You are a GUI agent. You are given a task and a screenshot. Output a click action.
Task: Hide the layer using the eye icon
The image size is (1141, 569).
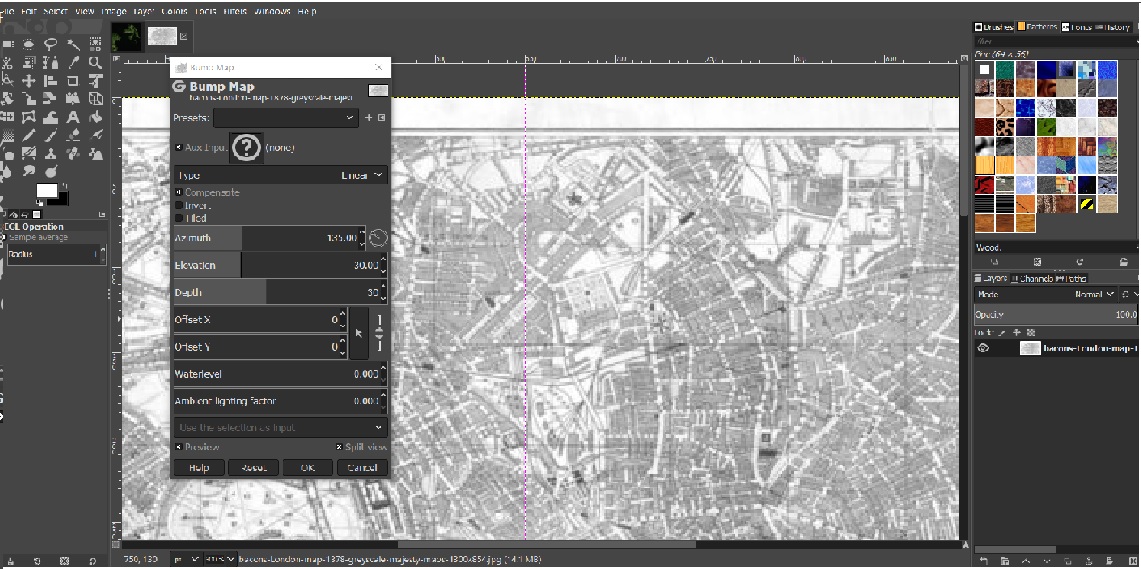click(984, 348)
